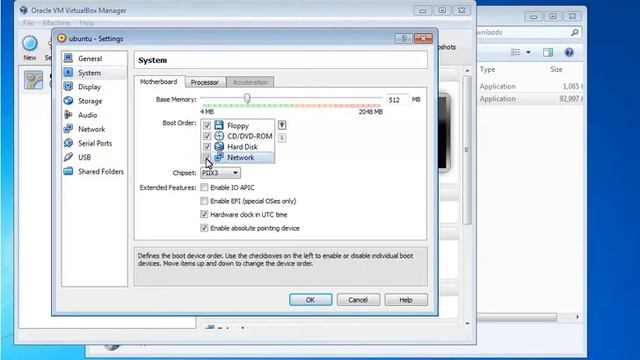Screen dimensions: 640x360
Task: Move boot device down with arrow button
Action: coord(282,138)
